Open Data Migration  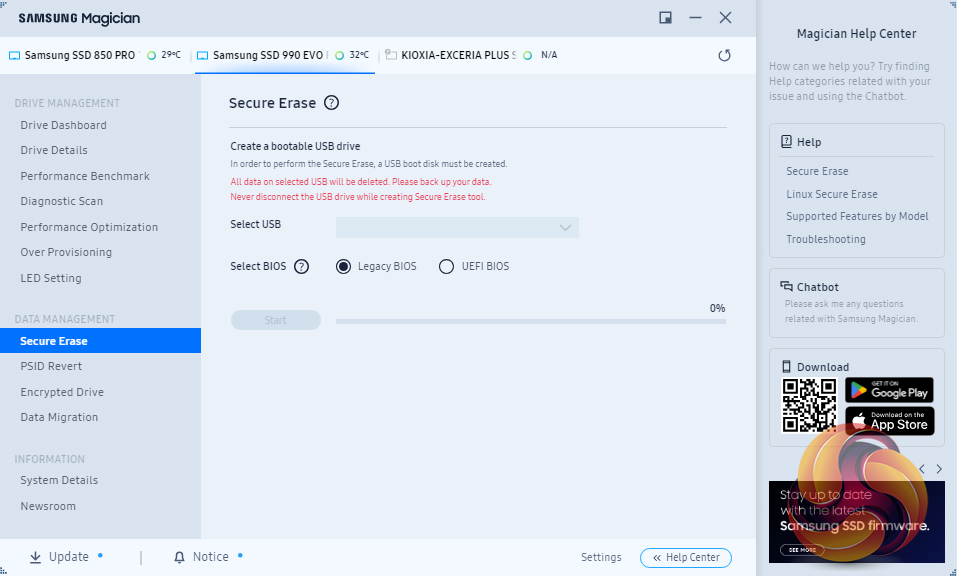59,417
